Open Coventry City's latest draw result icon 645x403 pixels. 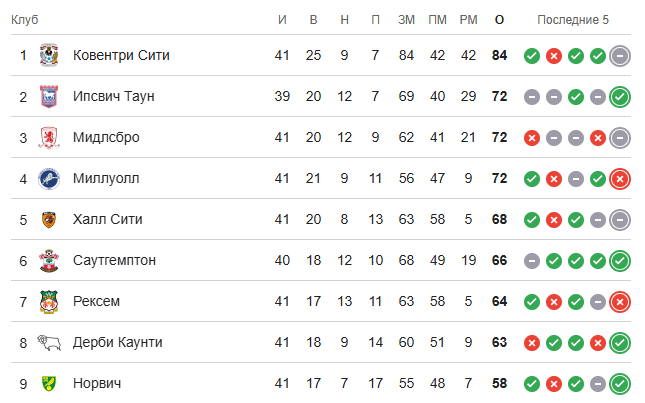pos(620,56)
